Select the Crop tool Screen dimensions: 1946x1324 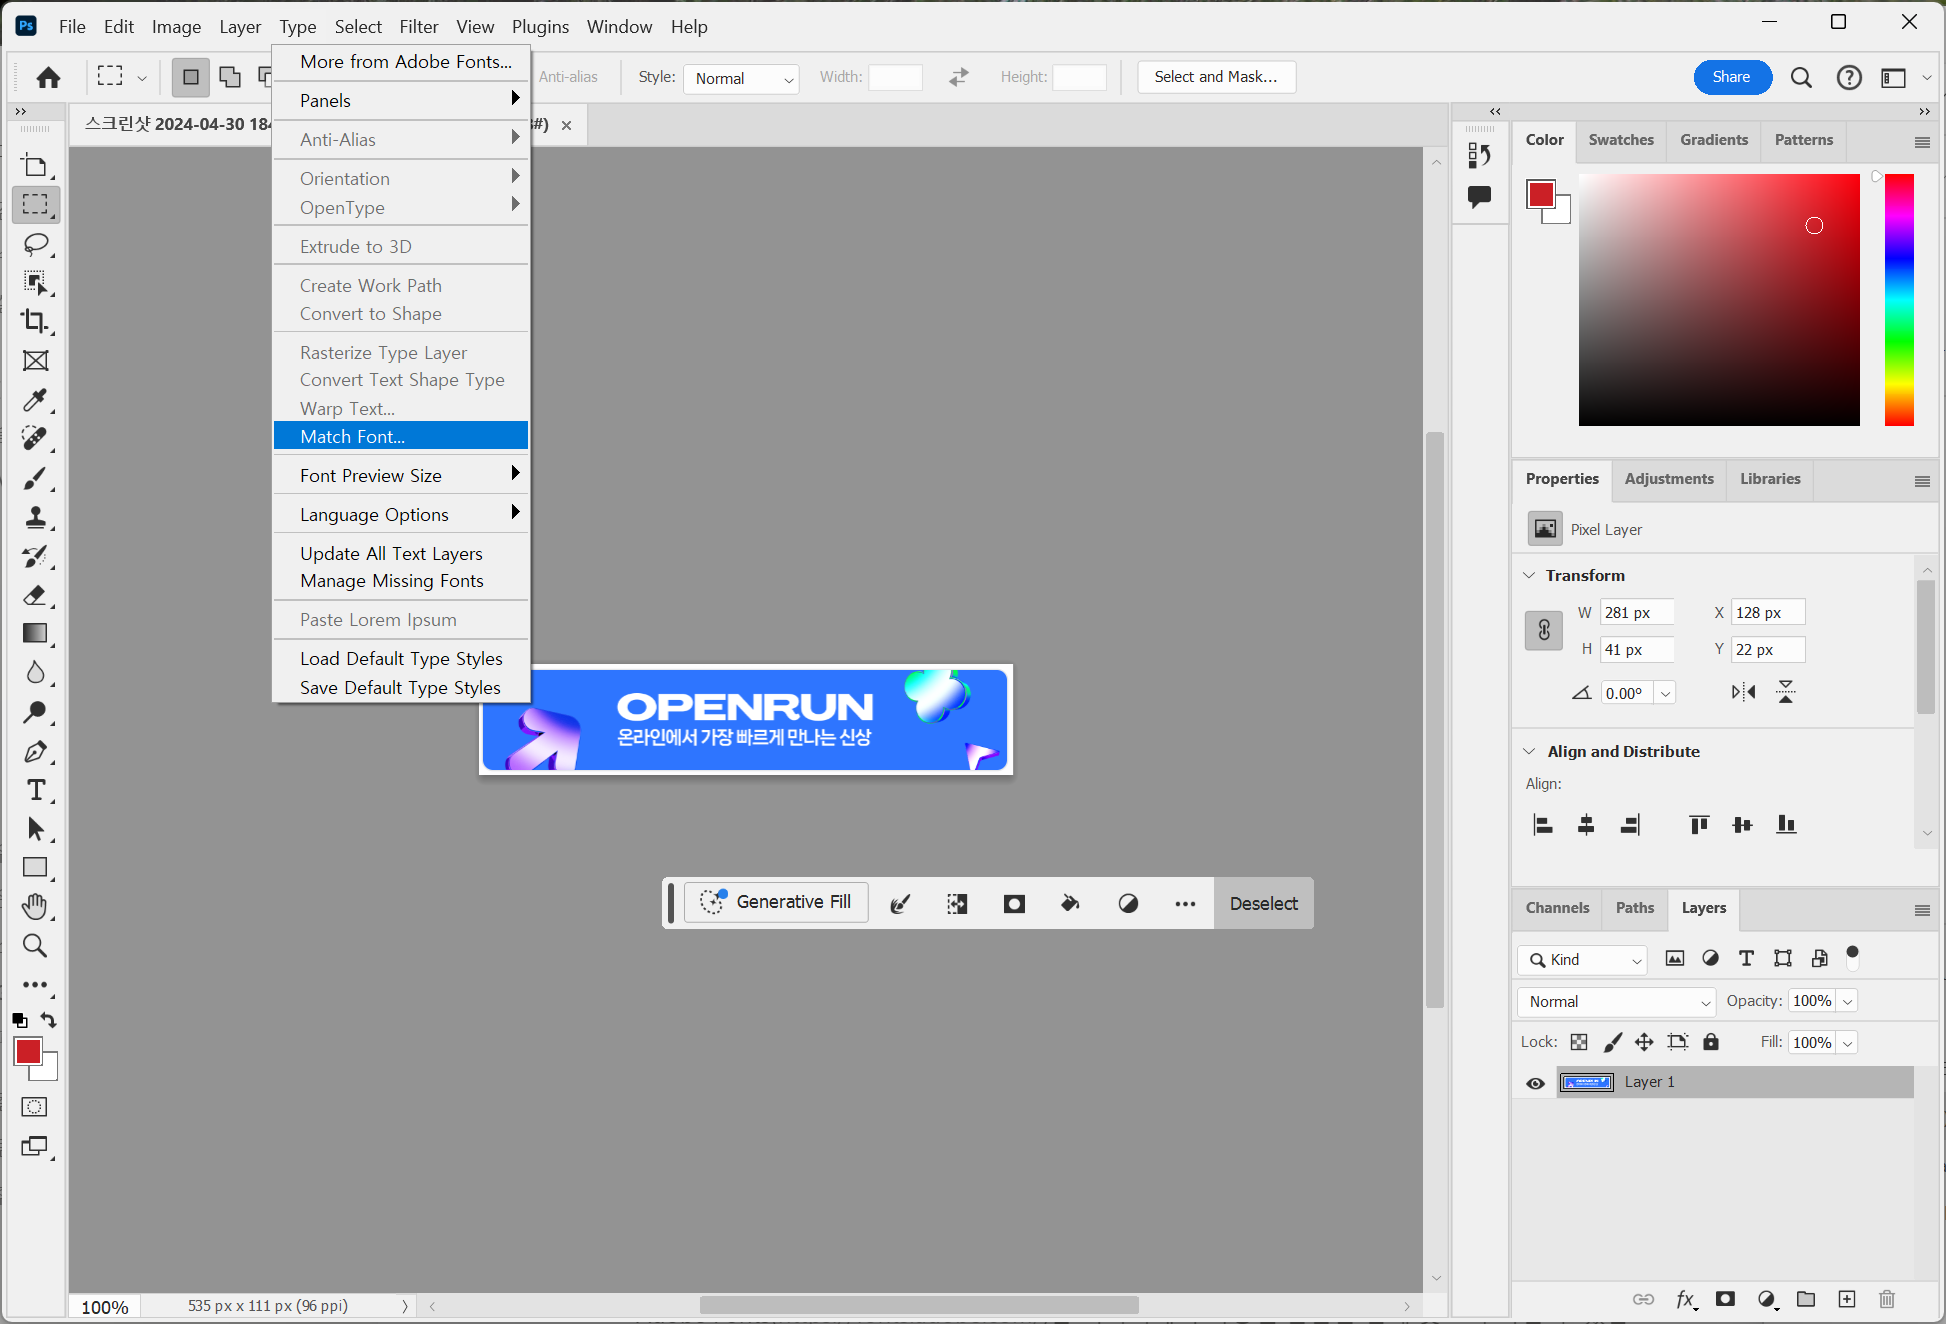[35, 322]
